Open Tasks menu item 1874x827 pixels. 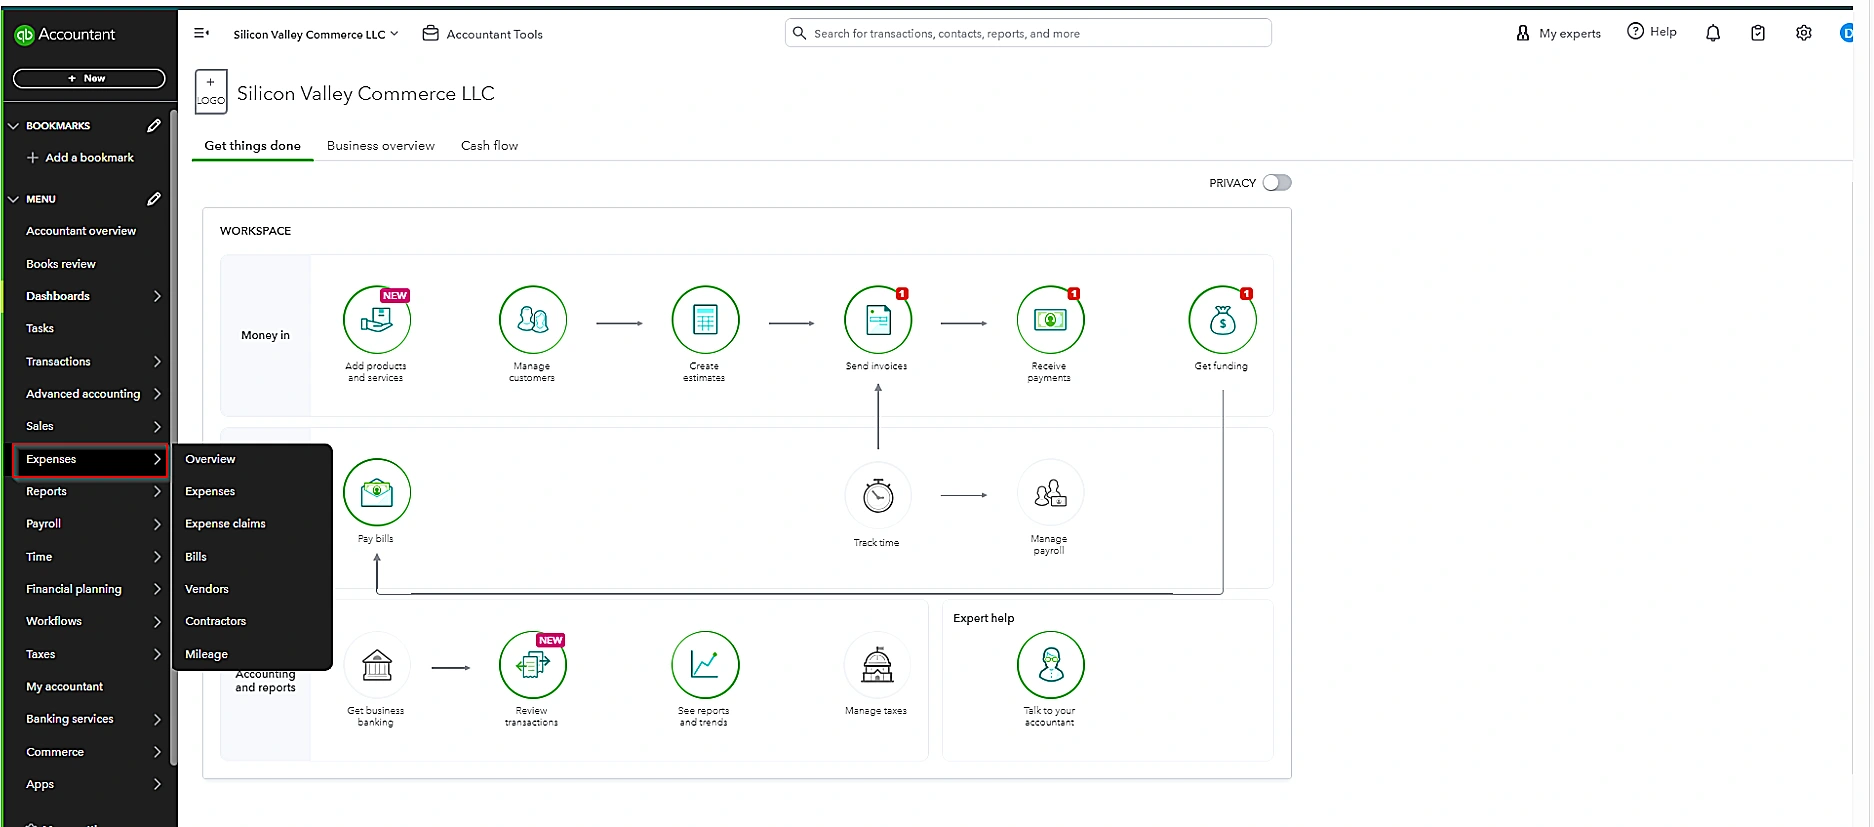click(40, 328)
